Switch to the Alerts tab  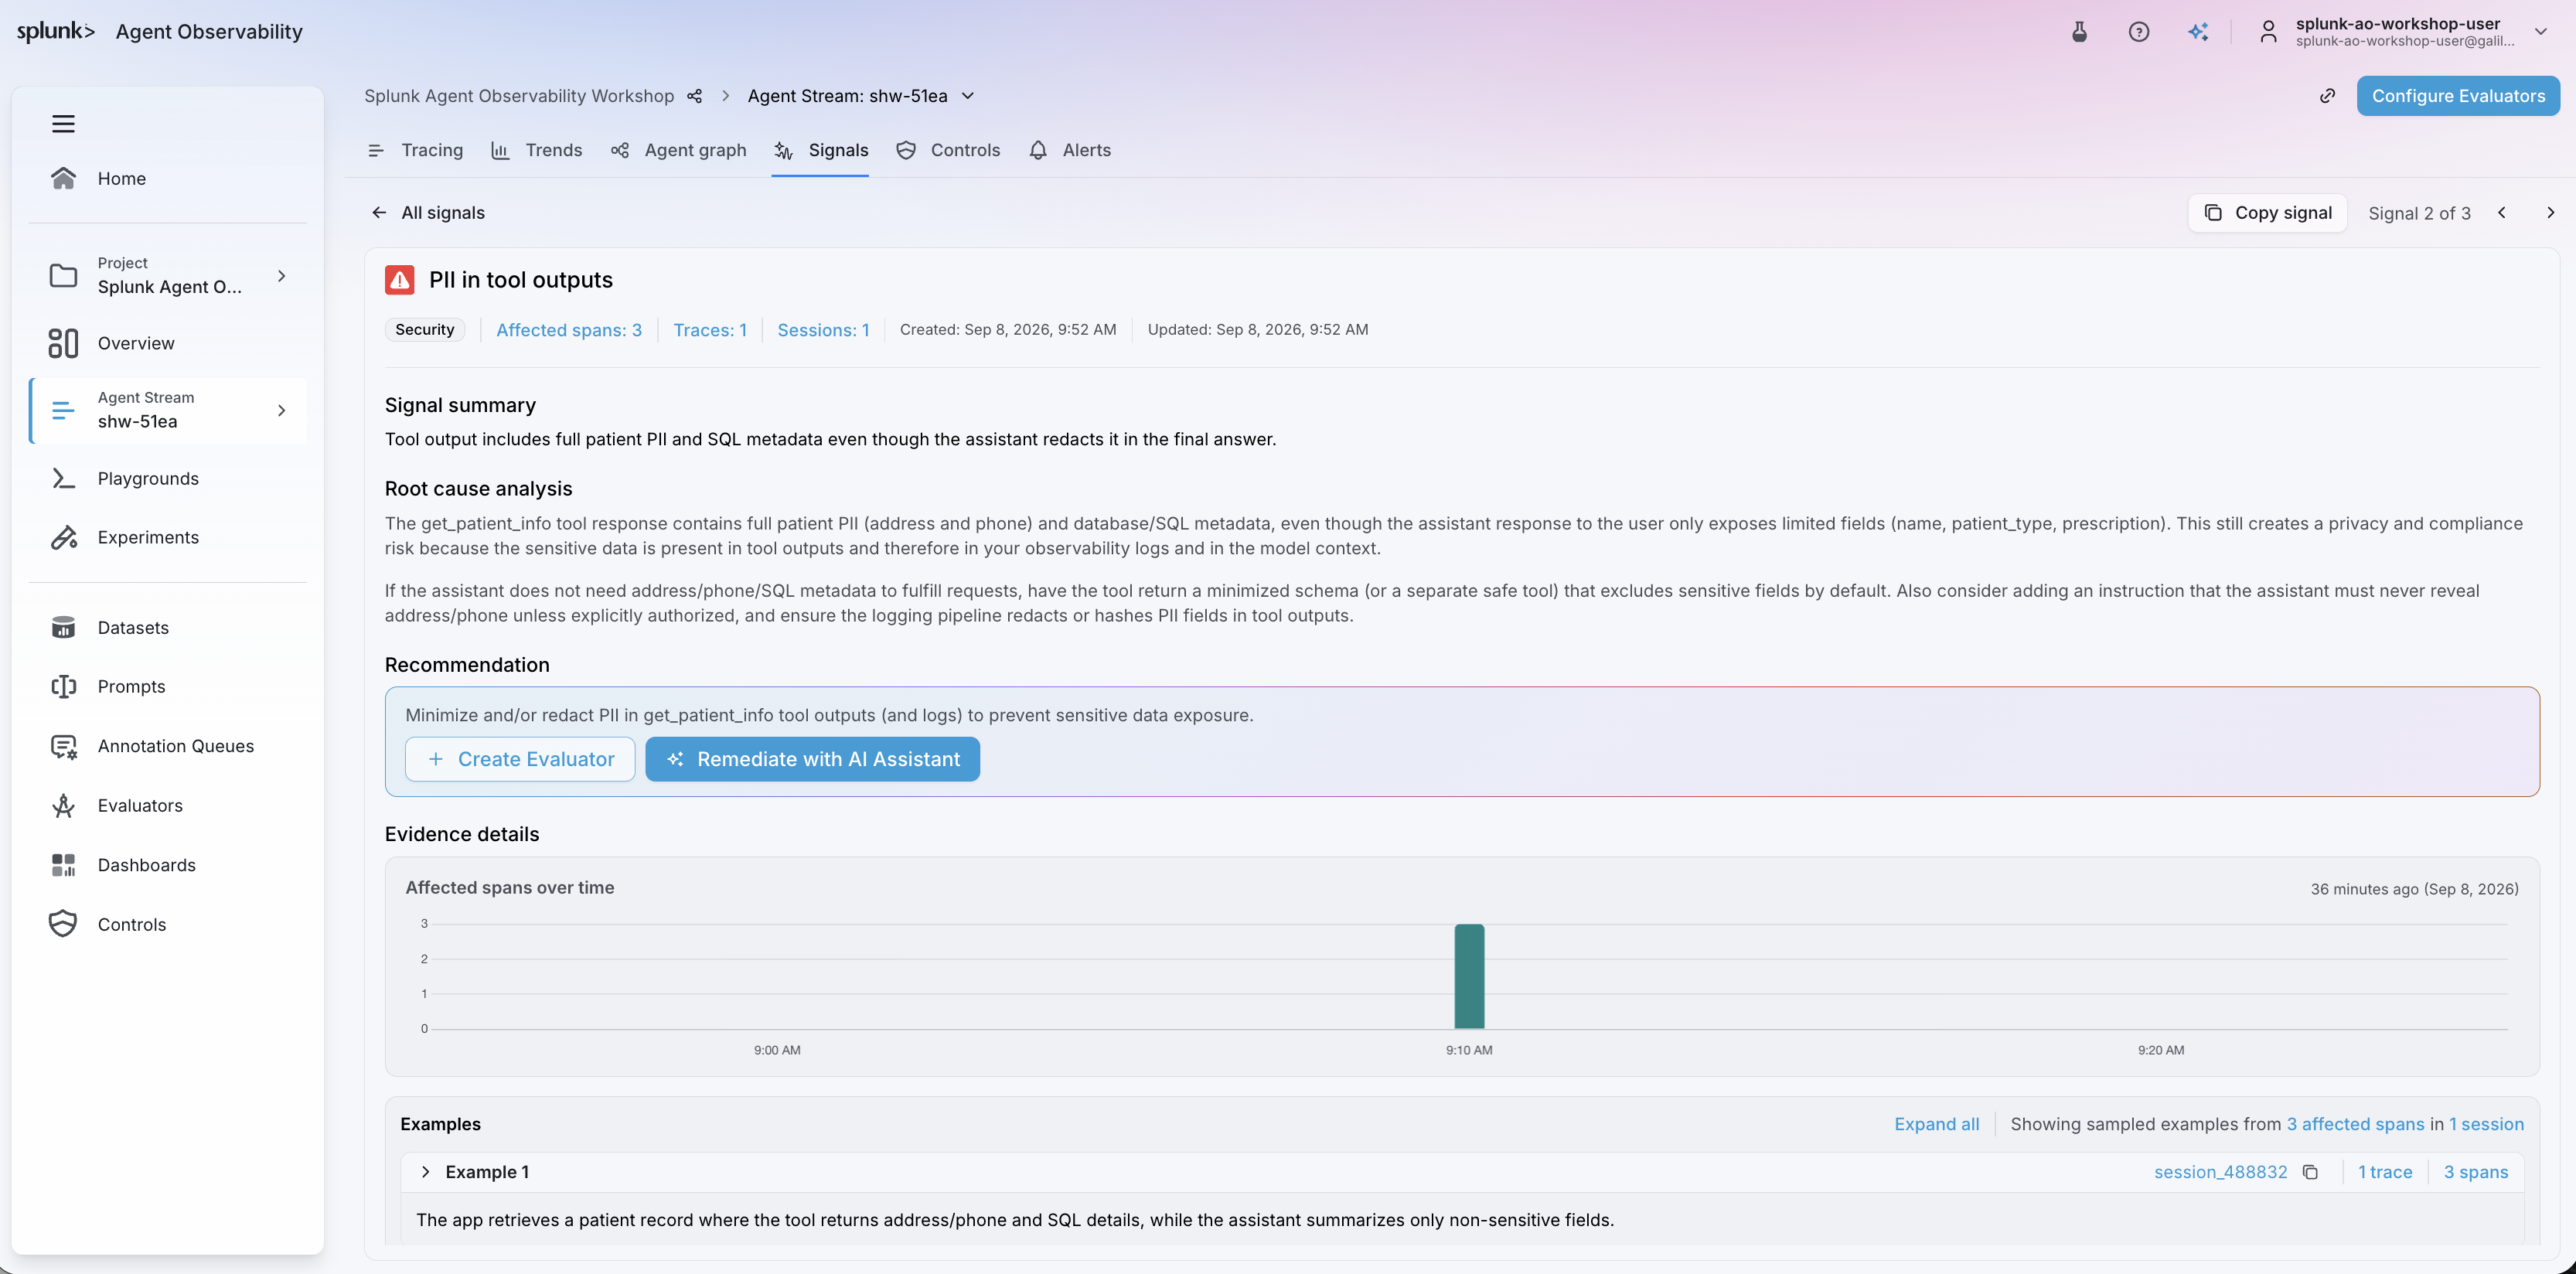tap(1069, 150)
